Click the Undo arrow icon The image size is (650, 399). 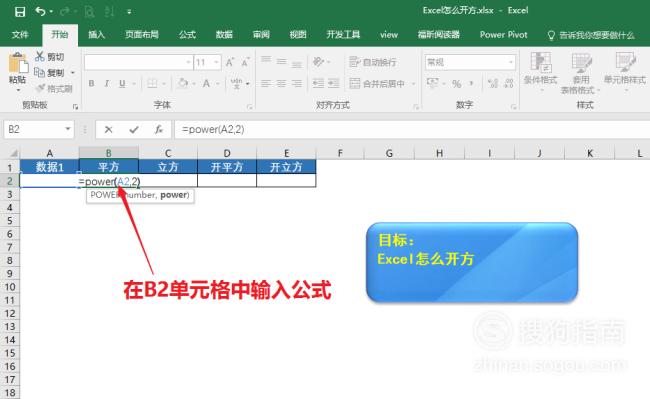[x=40, y=11]
